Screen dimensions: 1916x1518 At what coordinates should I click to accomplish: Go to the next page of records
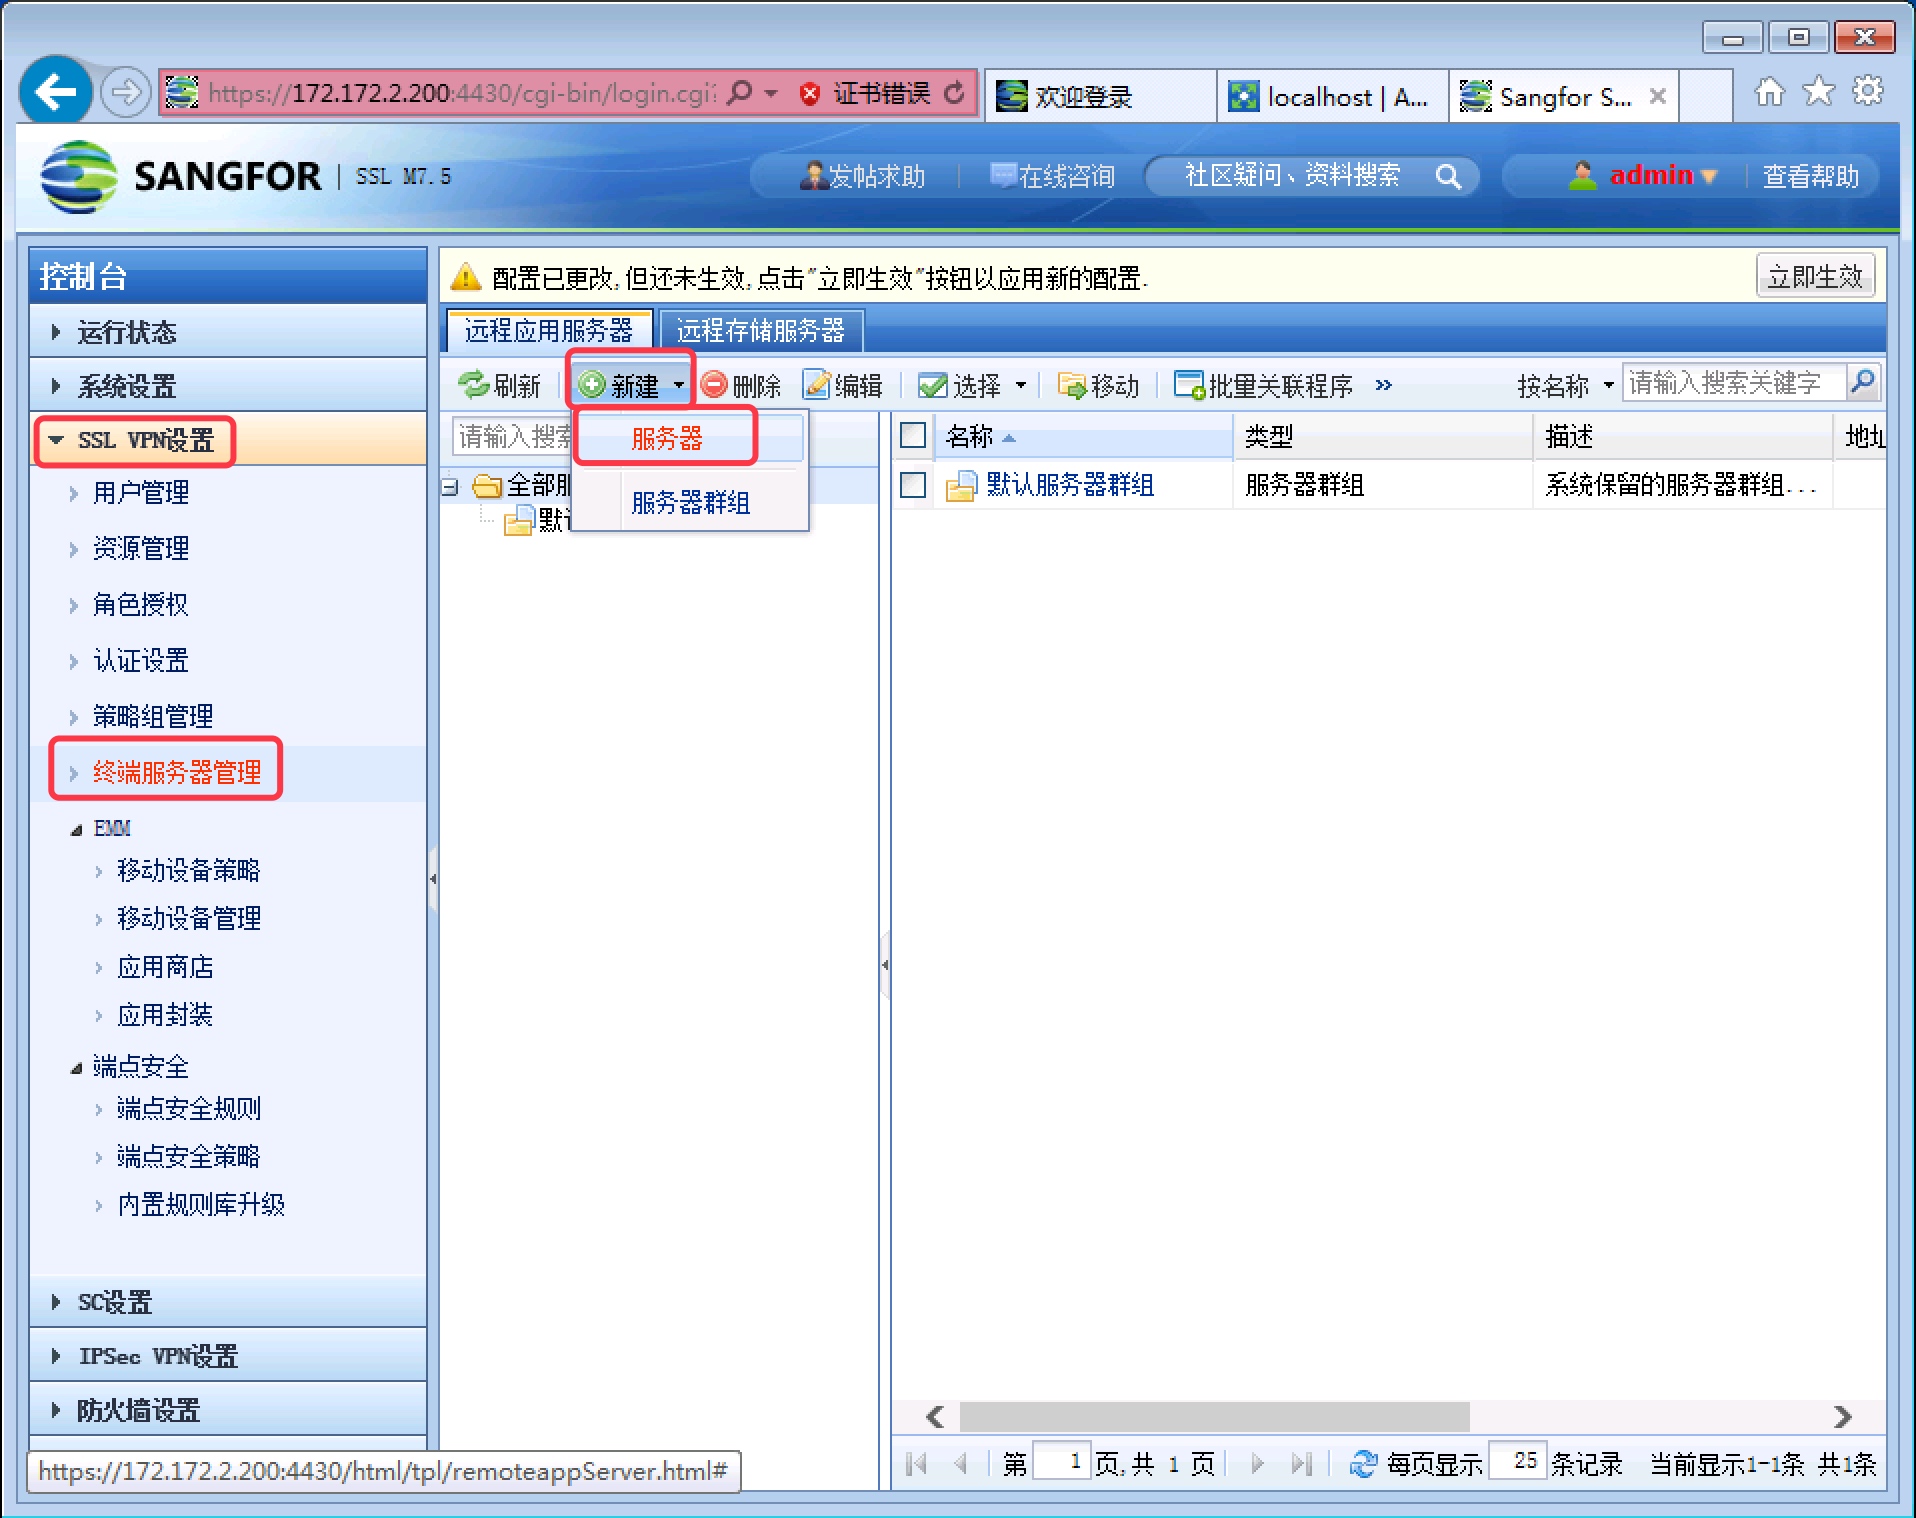click(1258, 1464)
